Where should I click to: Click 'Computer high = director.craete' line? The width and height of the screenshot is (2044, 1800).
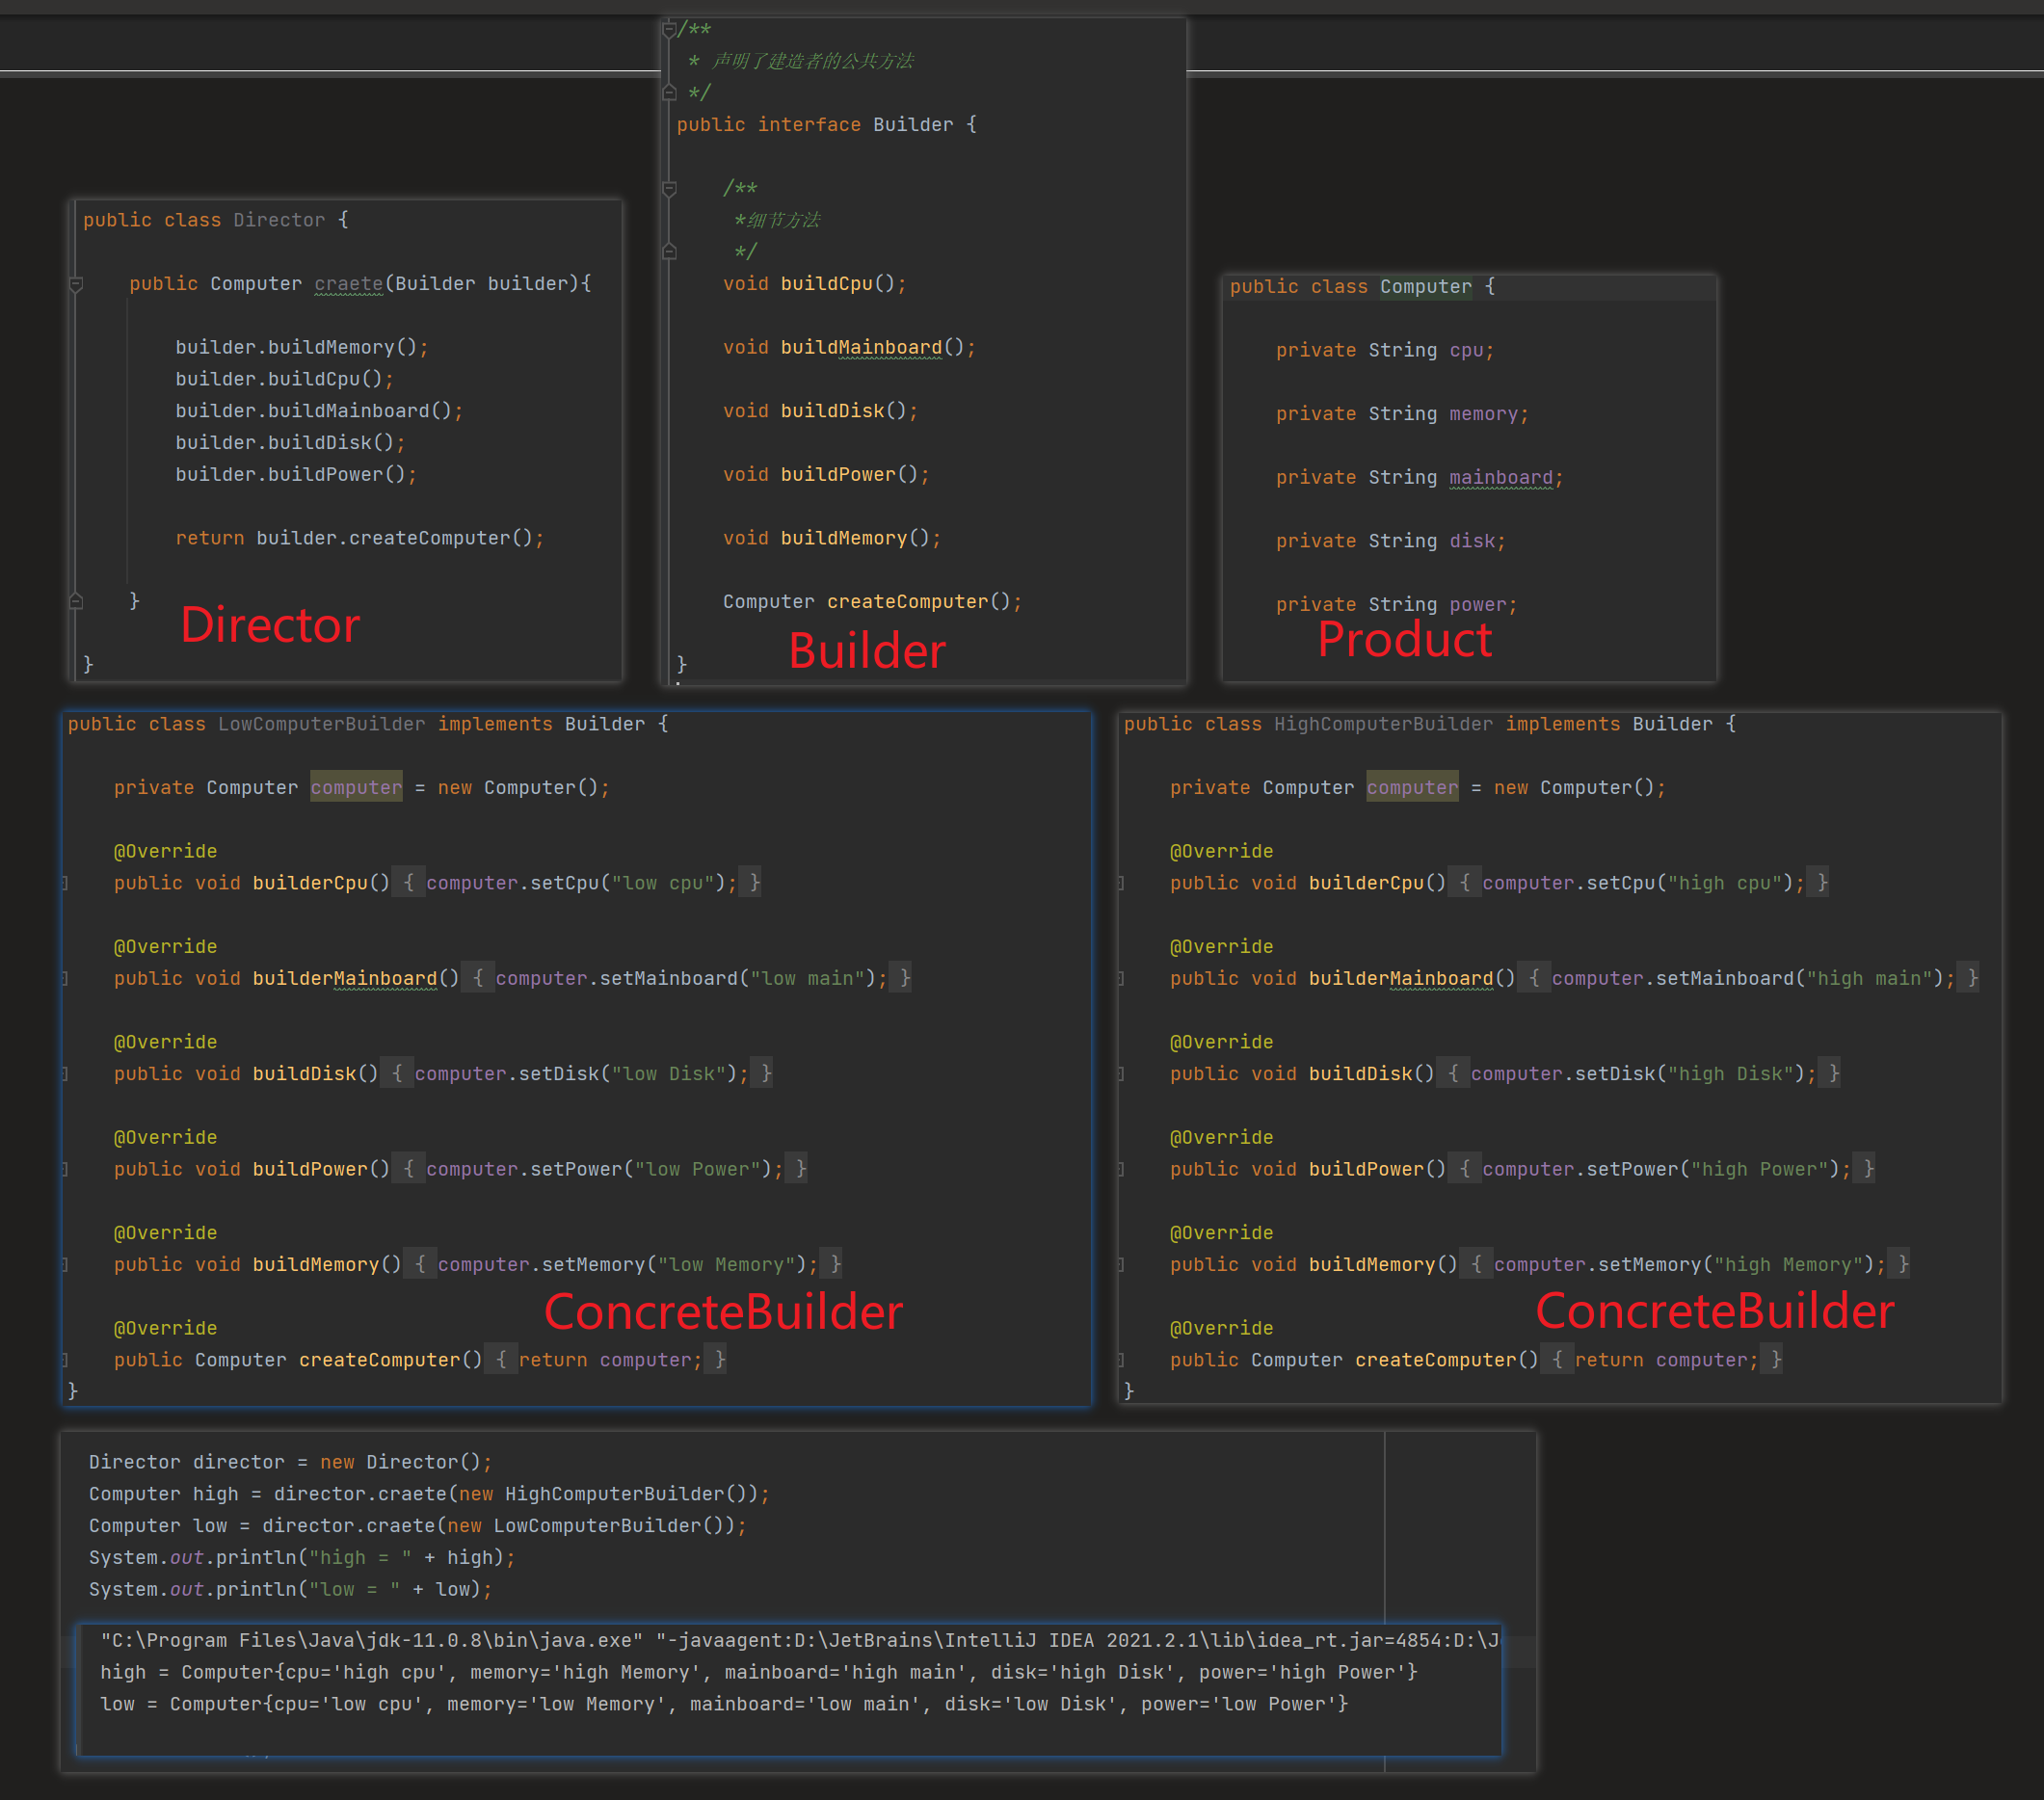[429, 1494]
